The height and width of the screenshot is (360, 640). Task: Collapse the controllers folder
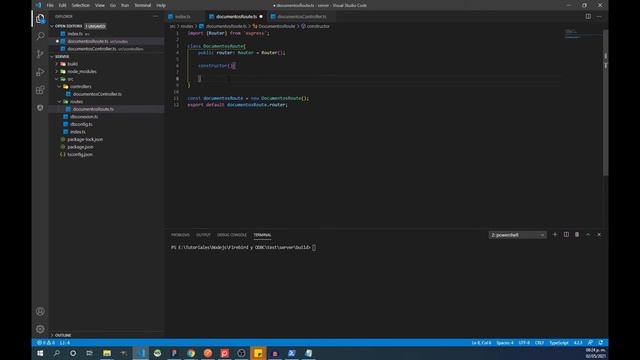(x=80, y=87)
